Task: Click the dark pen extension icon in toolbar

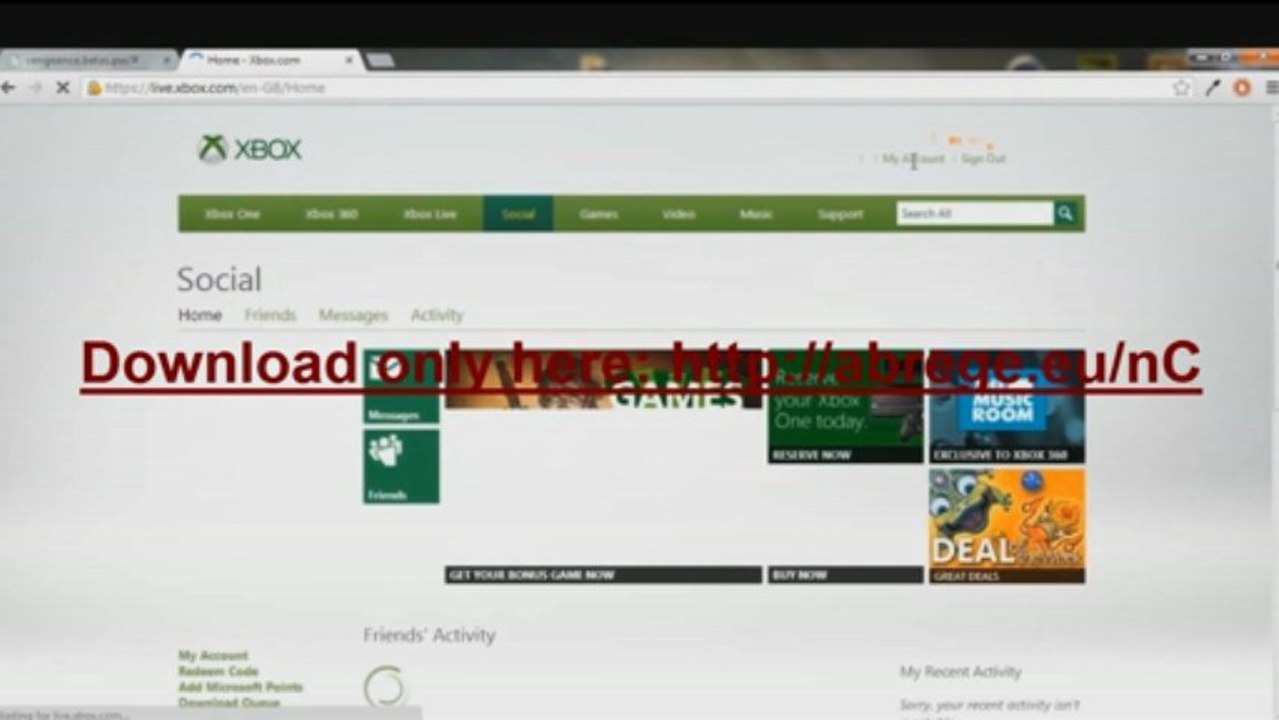Action: [1212, 88]
